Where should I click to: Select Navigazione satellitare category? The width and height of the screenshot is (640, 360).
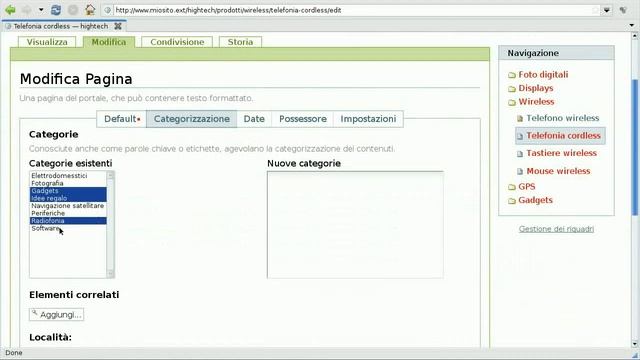68,206
